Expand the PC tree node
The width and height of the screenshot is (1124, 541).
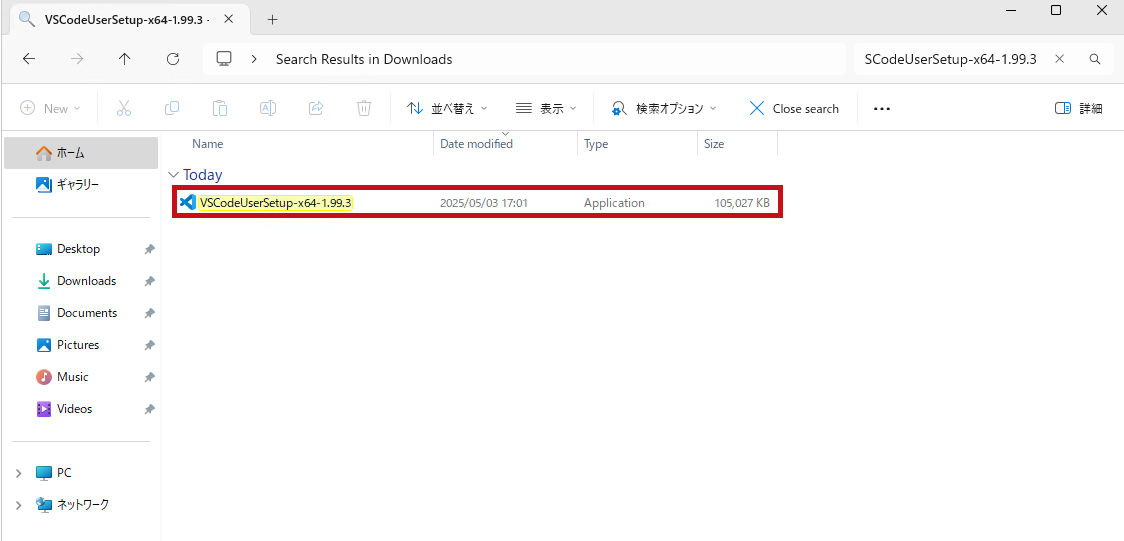[18, 473]
